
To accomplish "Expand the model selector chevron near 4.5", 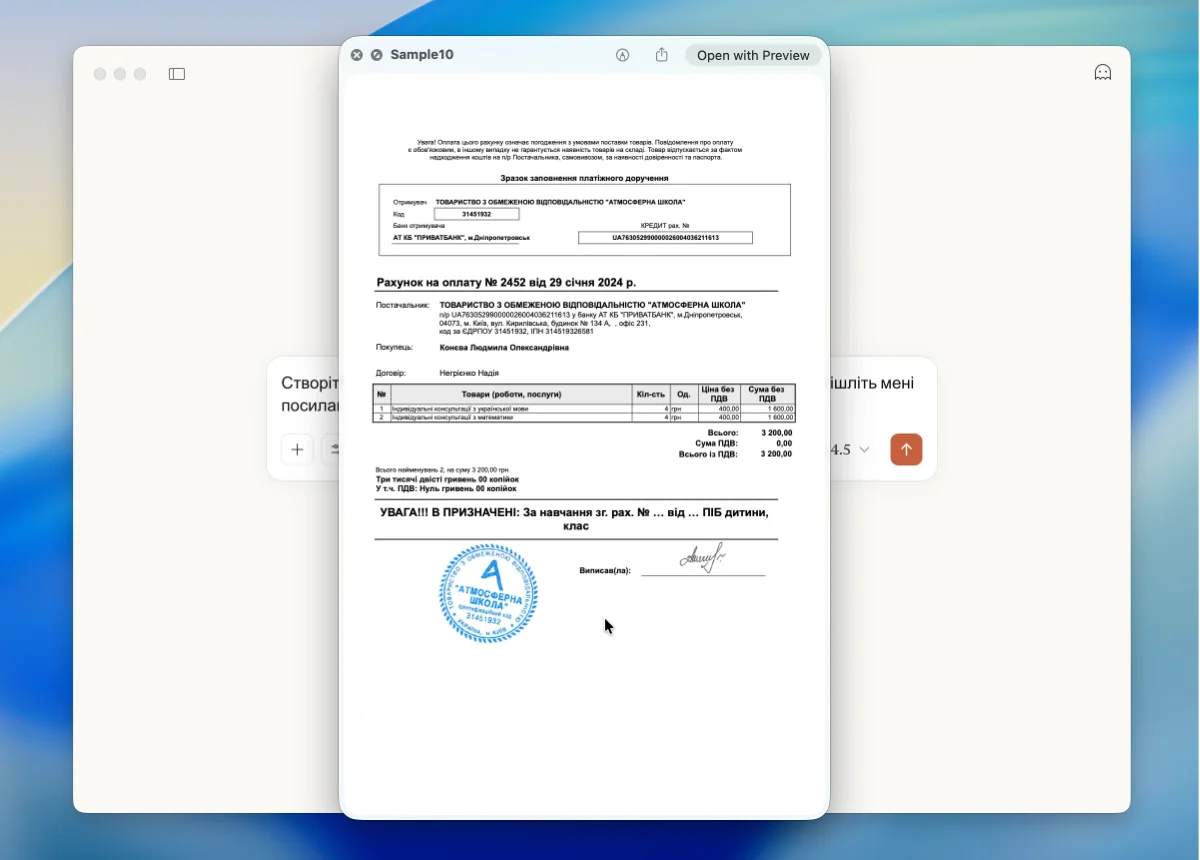I will (865, 450).
